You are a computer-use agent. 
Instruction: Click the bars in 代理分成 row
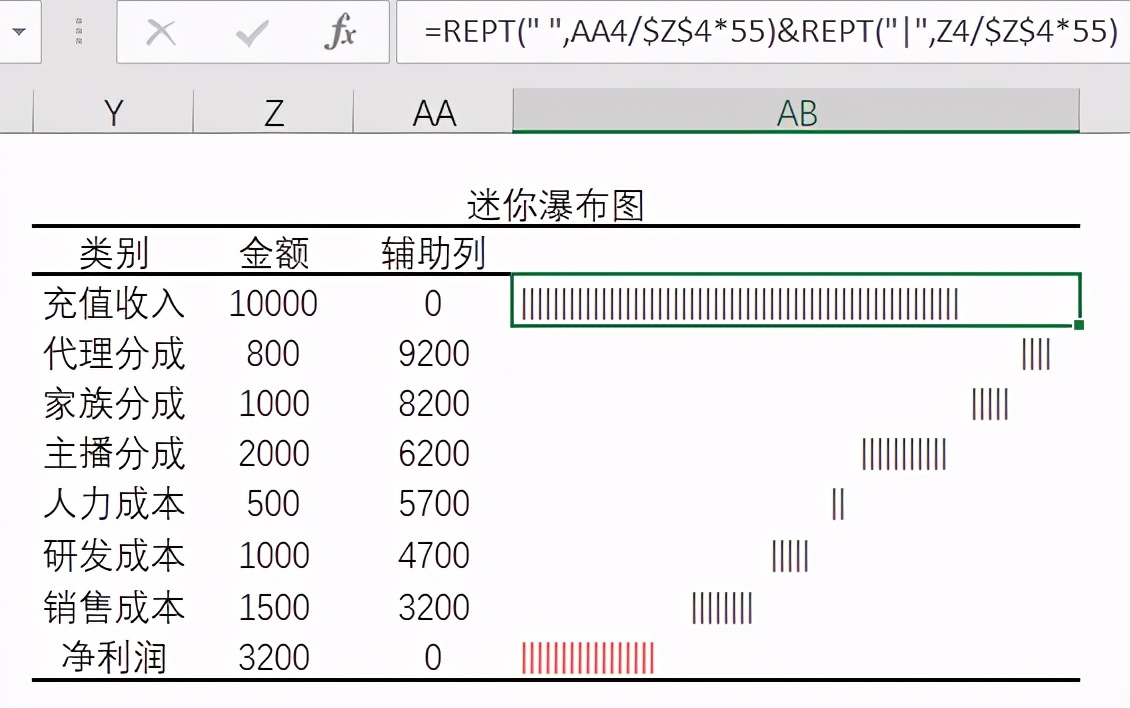click(1036, 354)
